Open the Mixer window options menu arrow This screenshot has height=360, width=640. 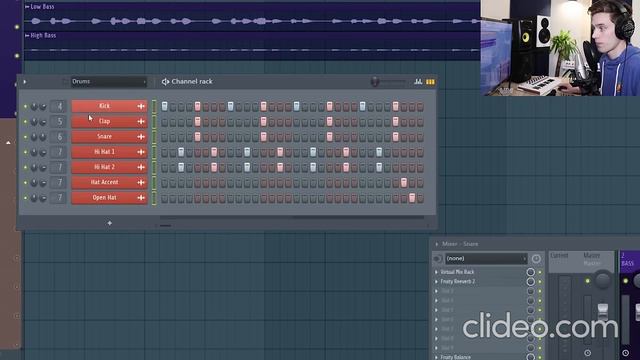pyautogui.click(x=436, y=244)
